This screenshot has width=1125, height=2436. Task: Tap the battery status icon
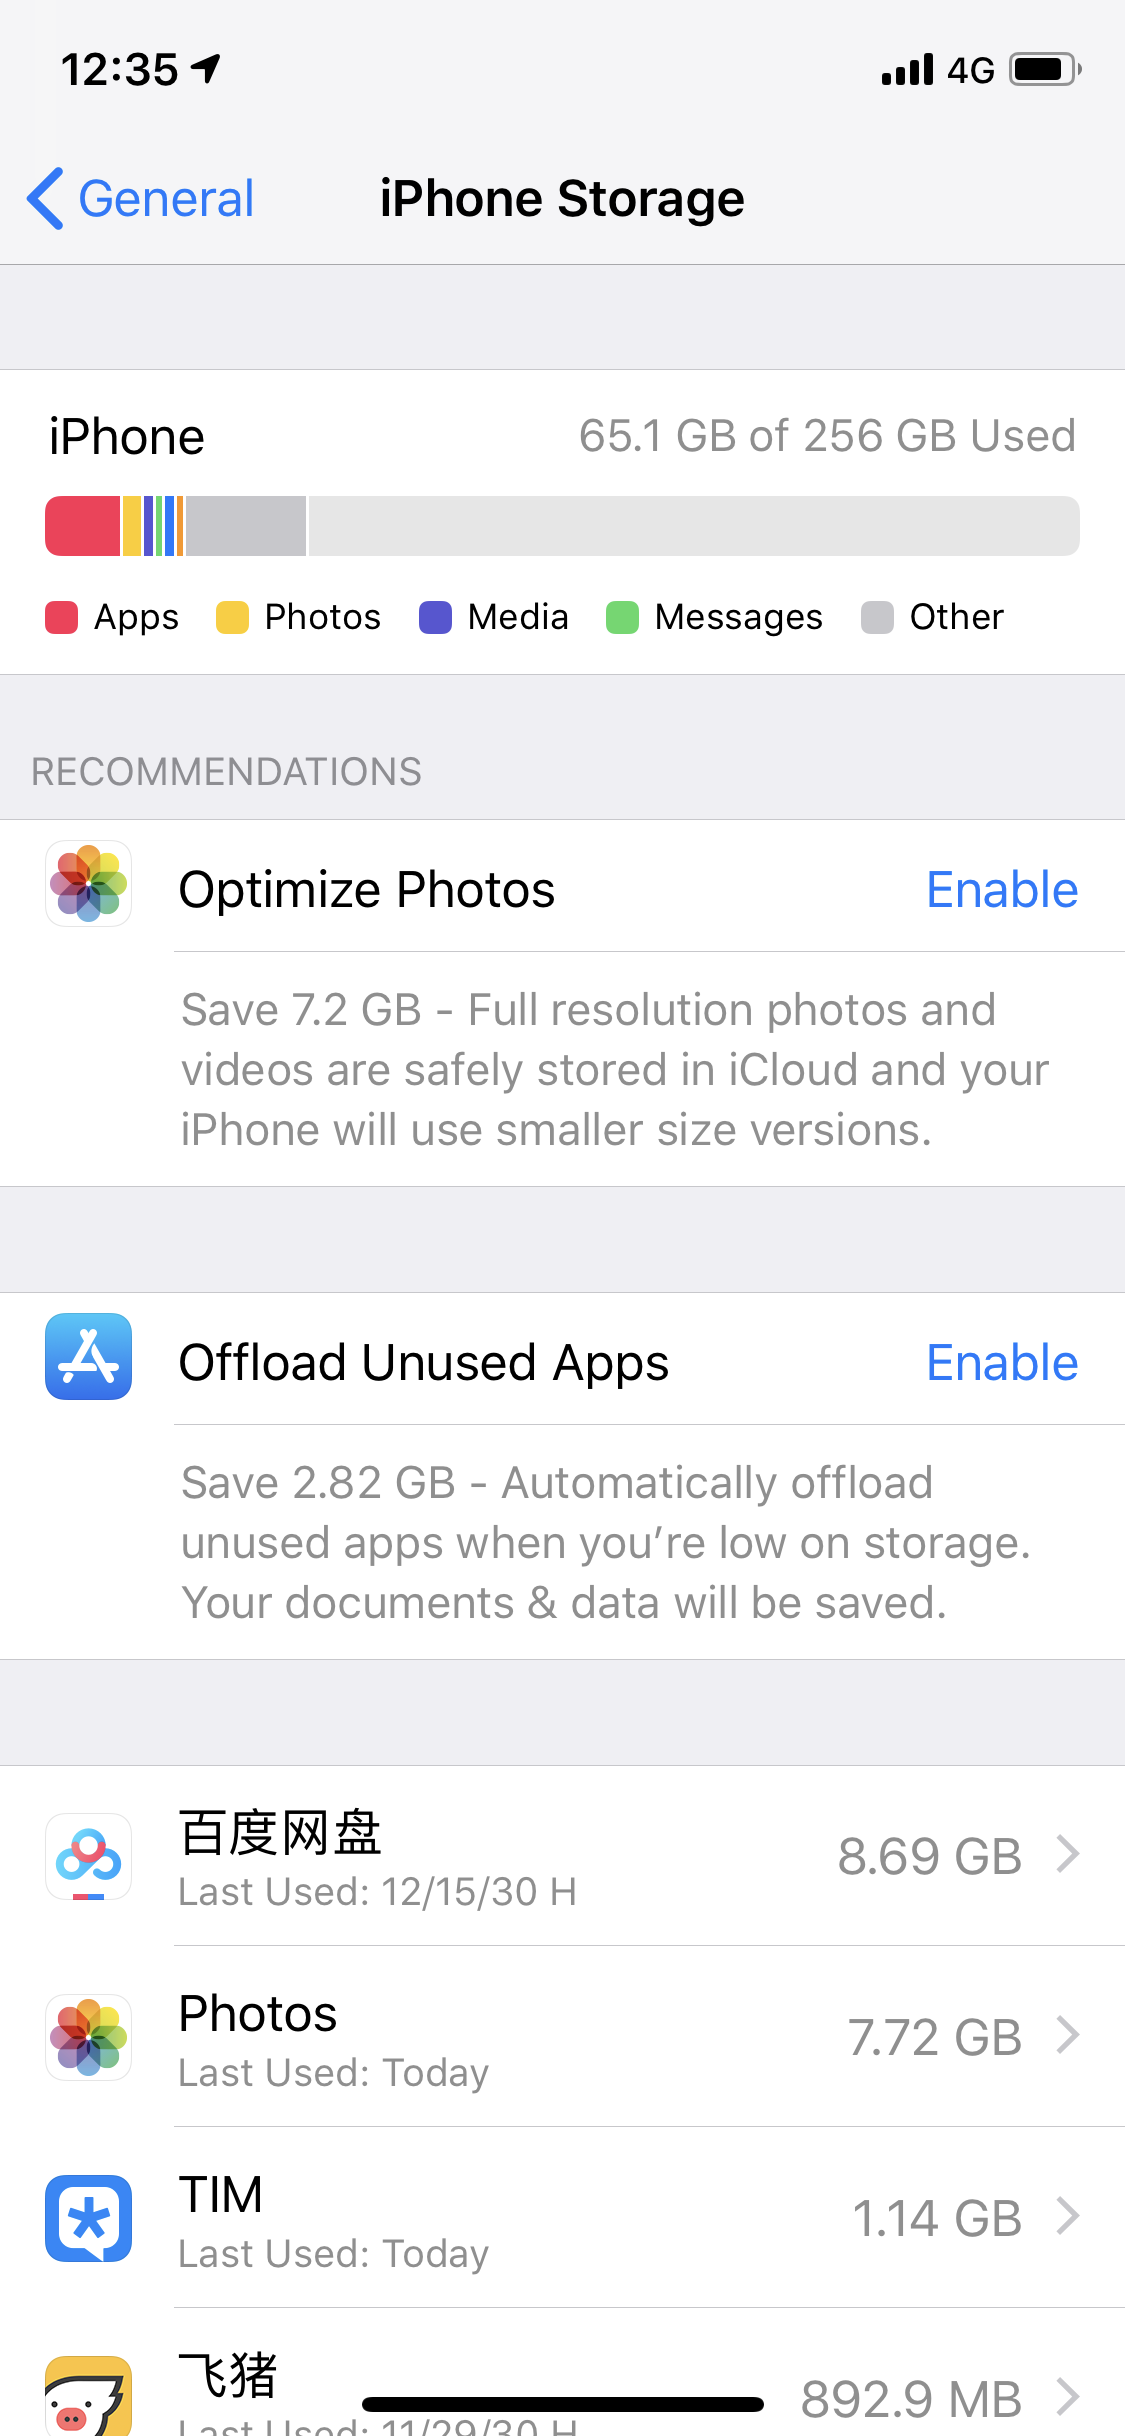coord(1044,69)
